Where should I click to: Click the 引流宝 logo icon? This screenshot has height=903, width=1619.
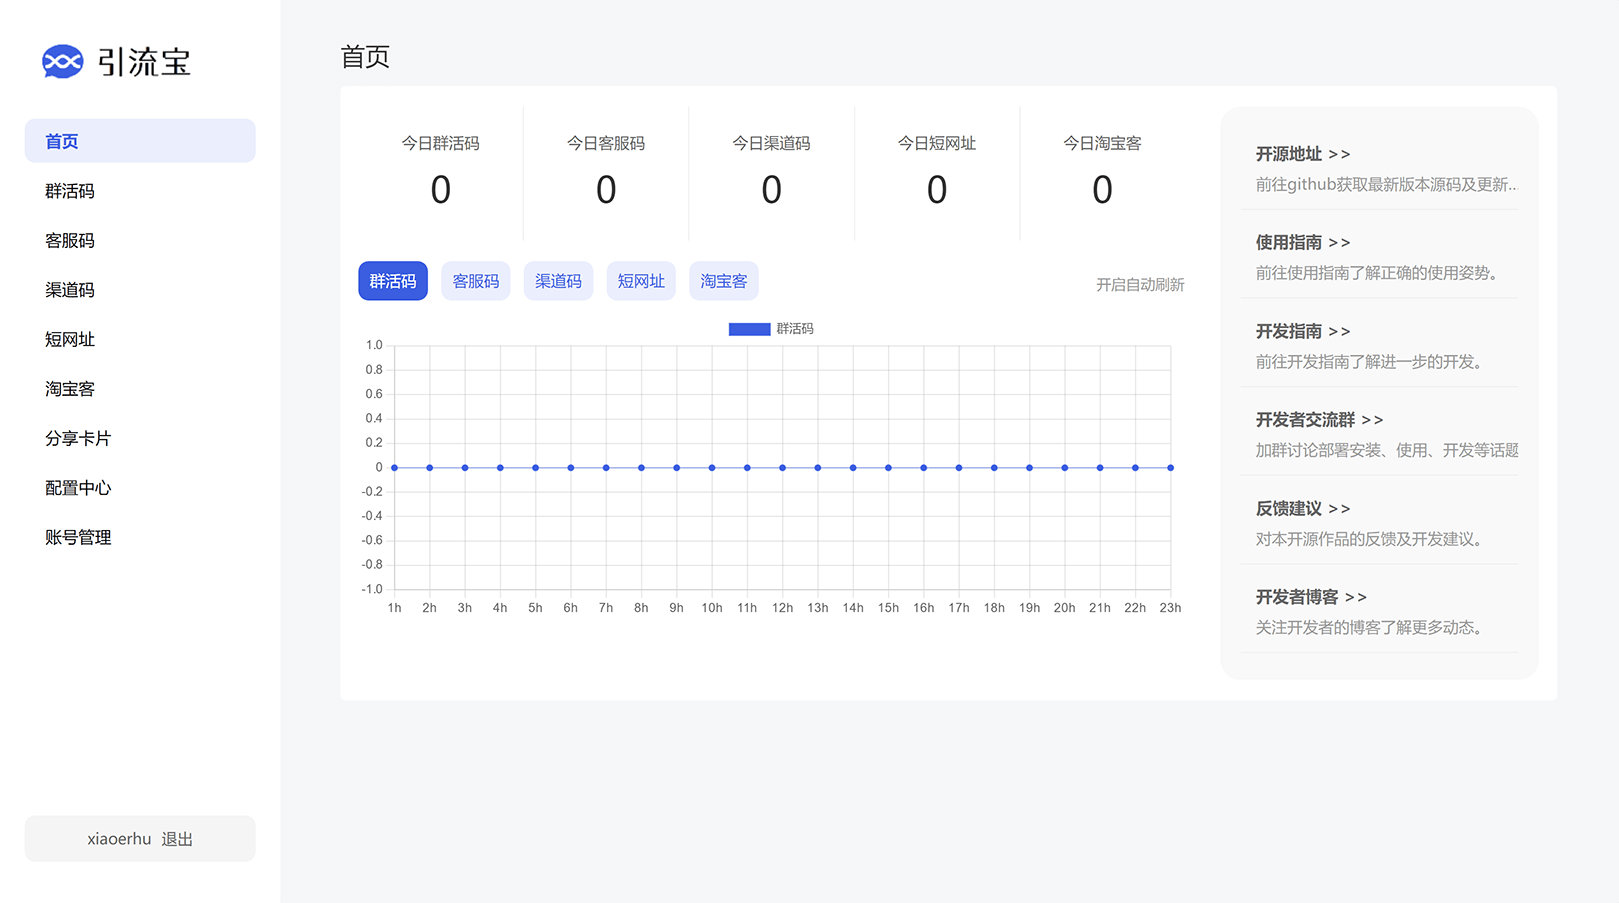(62, 61)
